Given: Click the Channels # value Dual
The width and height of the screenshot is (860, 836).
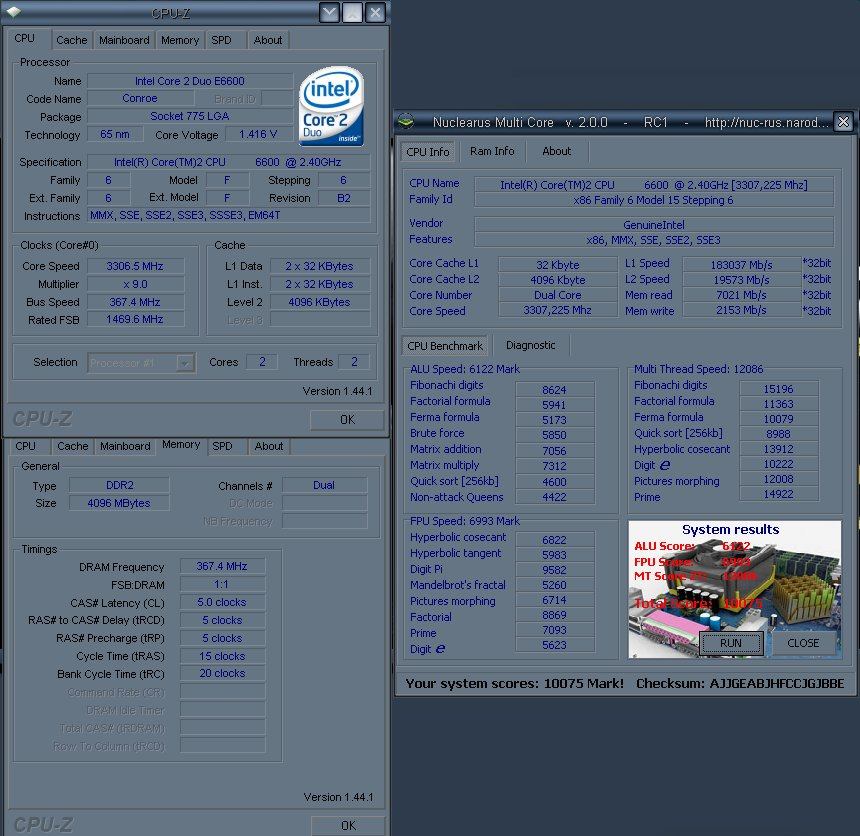Looking at the screenshot, I should pyautogui.click(x=324, y=485).
